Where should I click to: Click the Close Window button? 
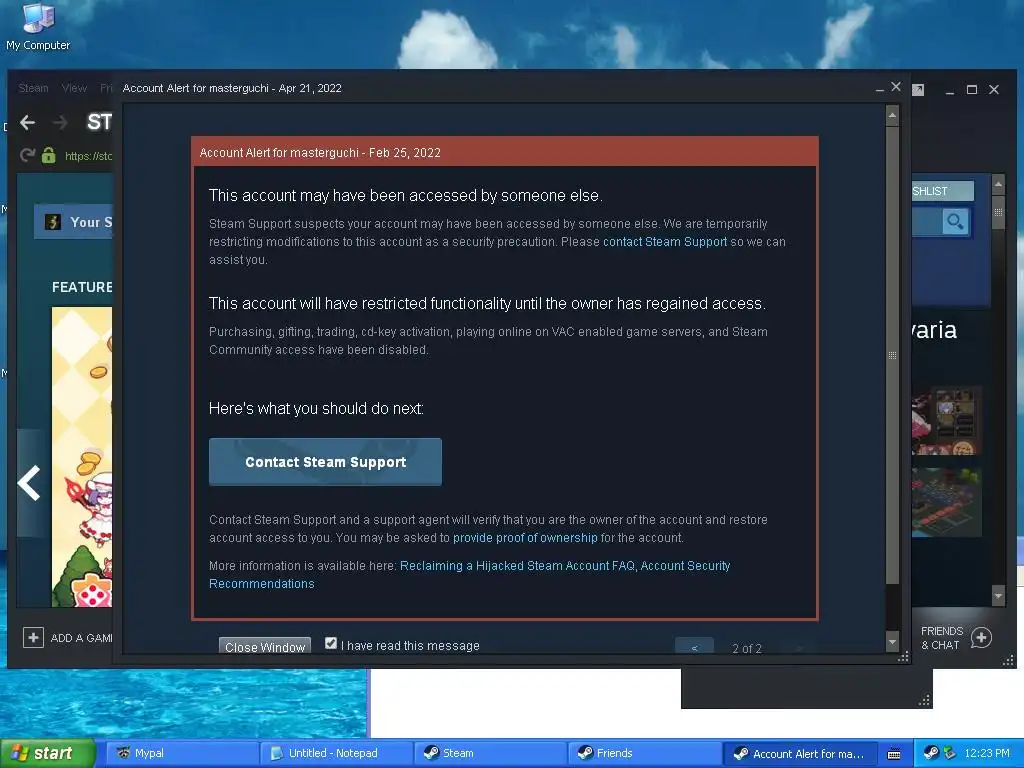click(265, 647)
